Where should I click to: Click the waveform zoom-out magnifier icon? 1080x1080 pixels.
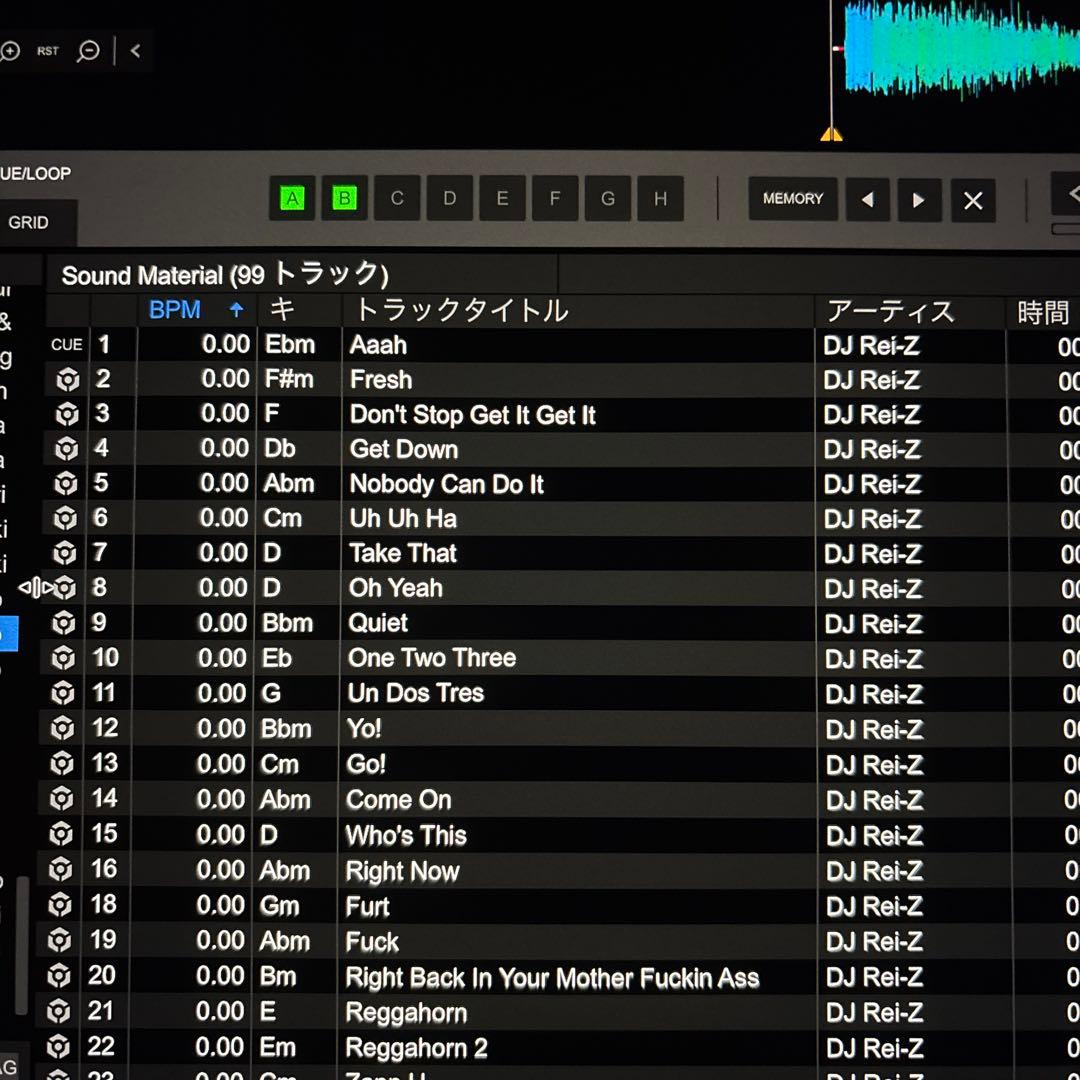(88, 51)
